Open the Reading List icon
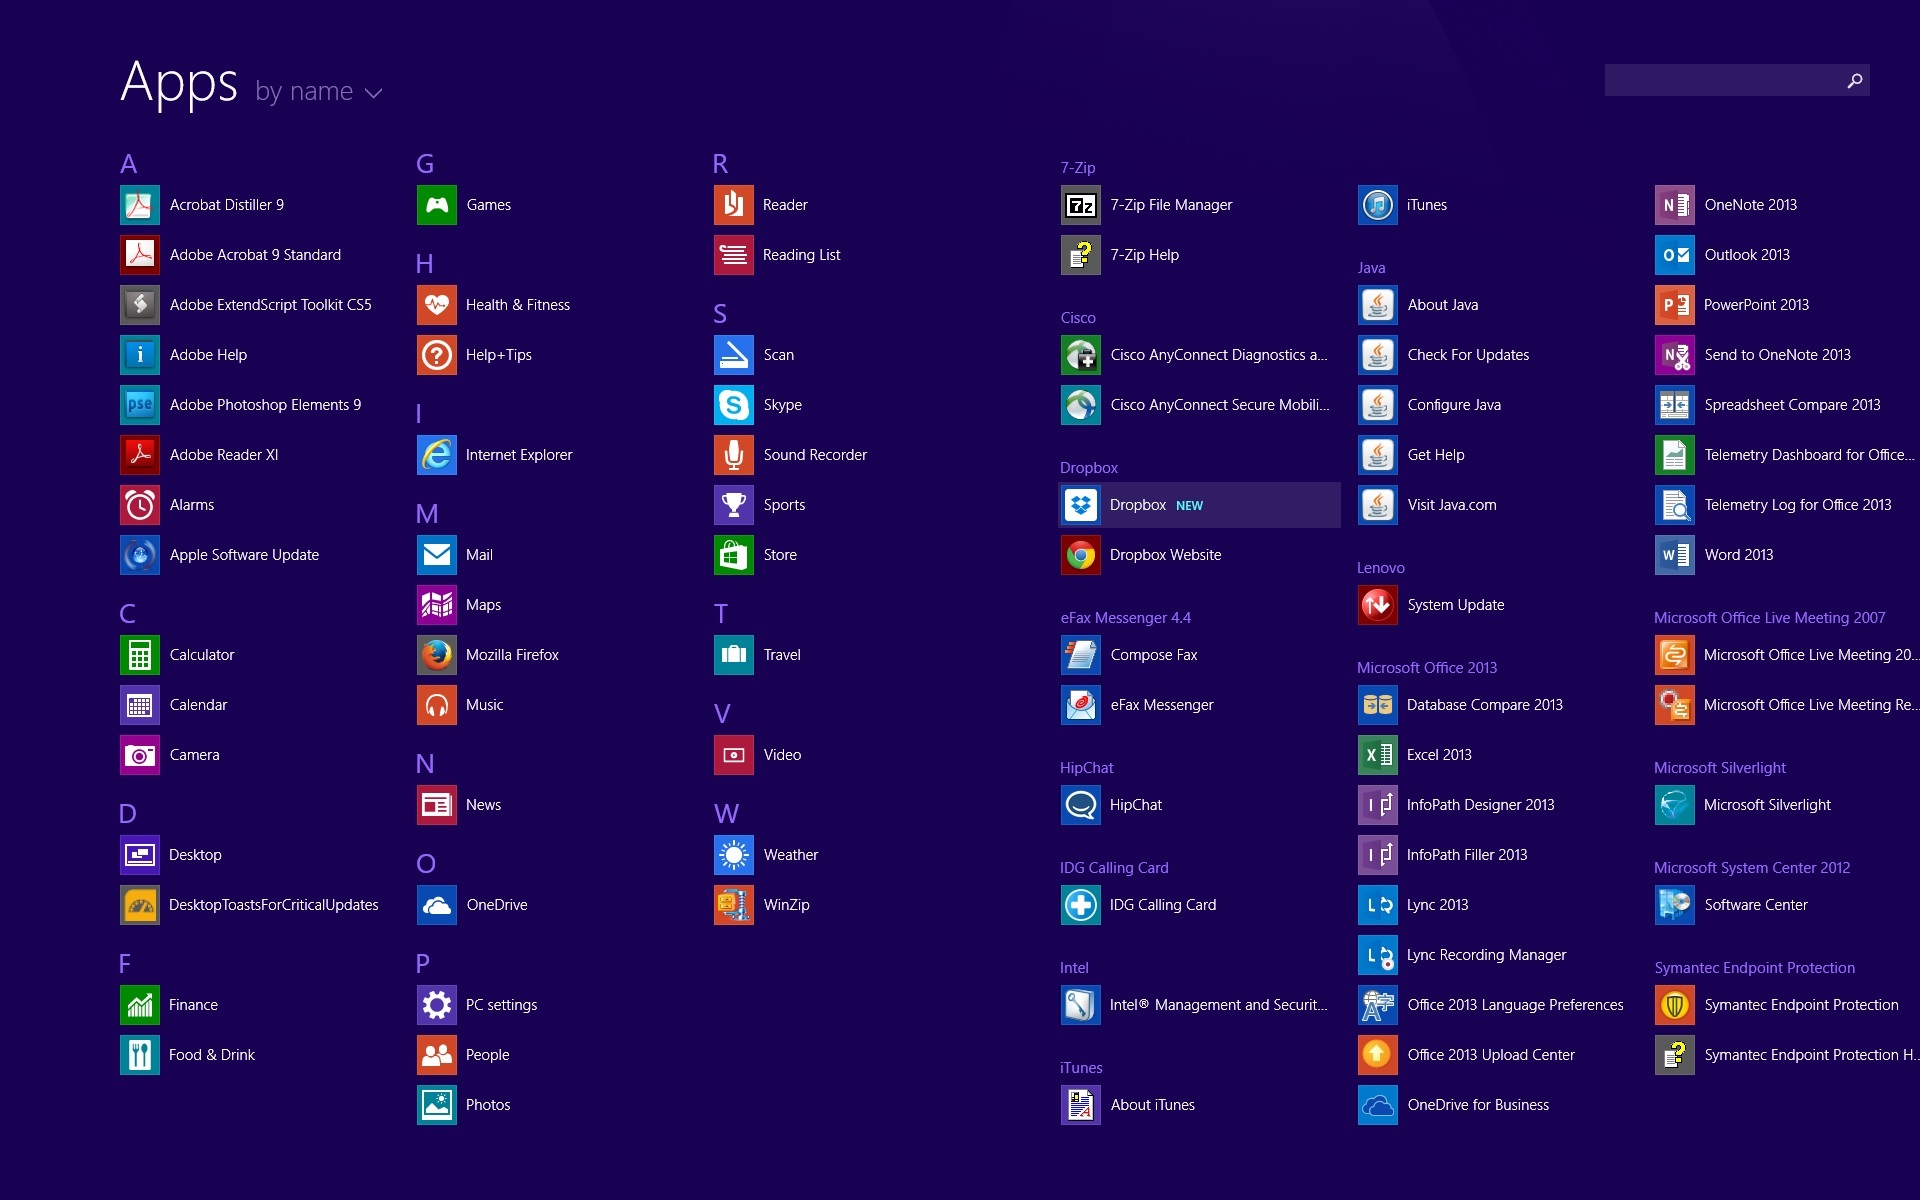The width and height of the screenshot is (1920, 1200). click(x=734, y=255)
